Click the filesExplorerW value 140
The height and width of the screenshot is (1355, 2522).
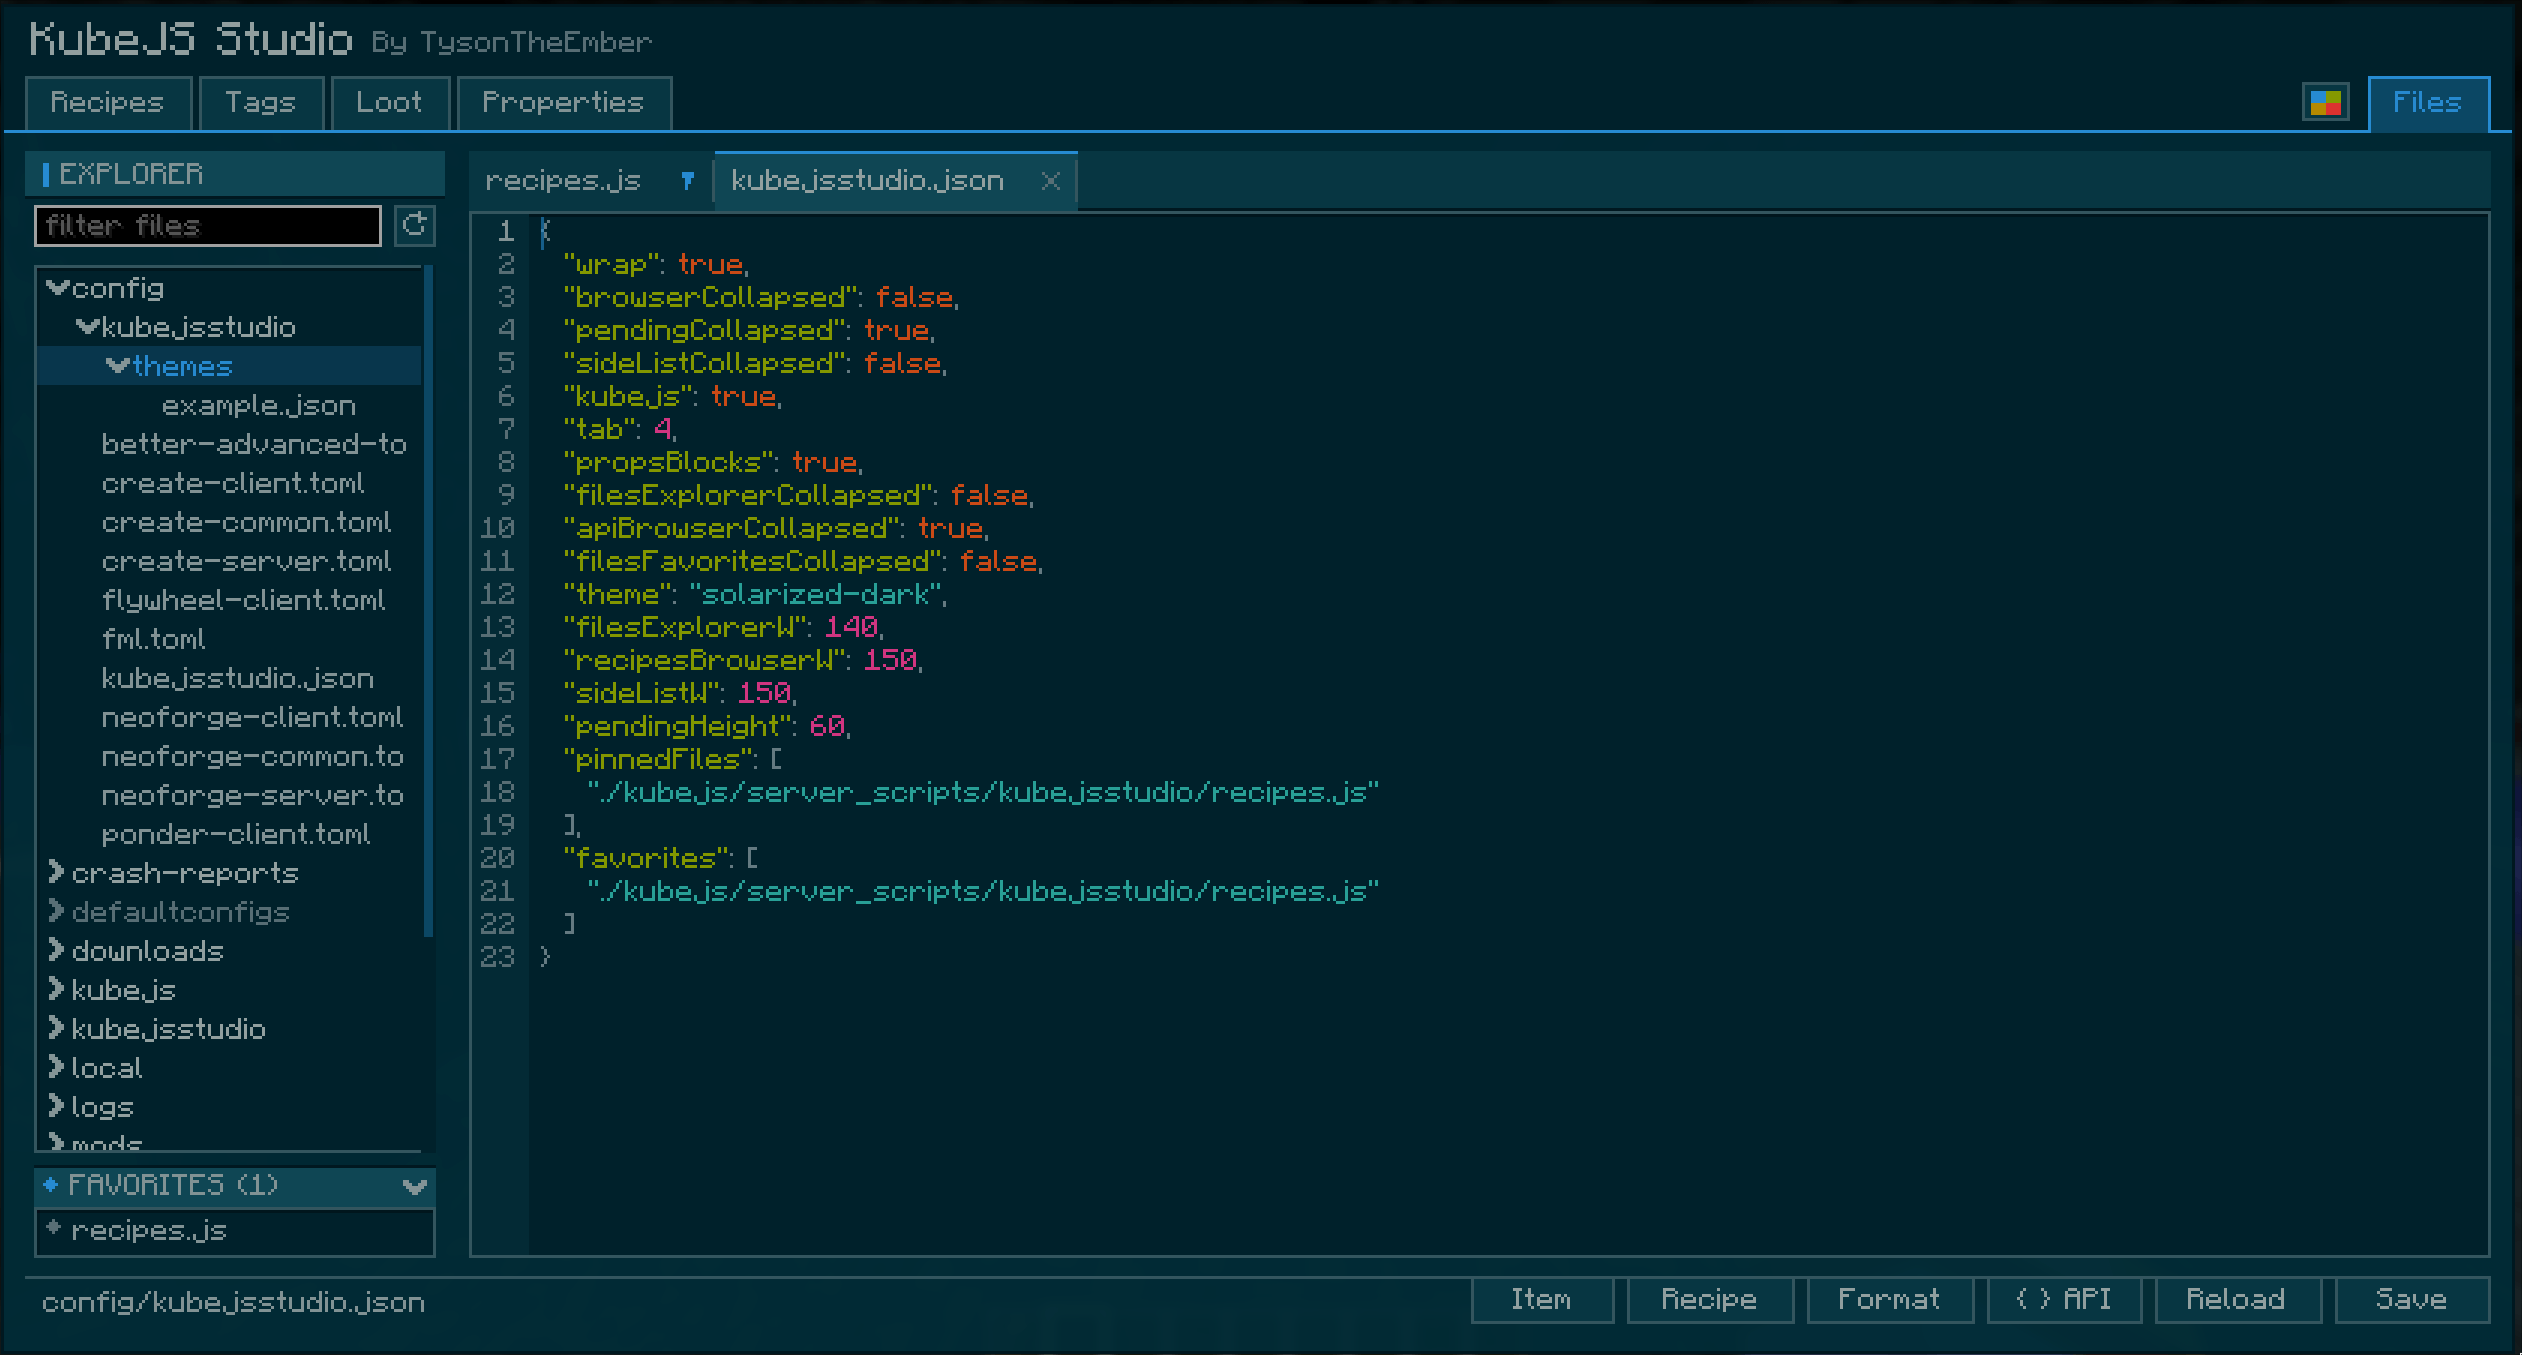tap(851, 627)
